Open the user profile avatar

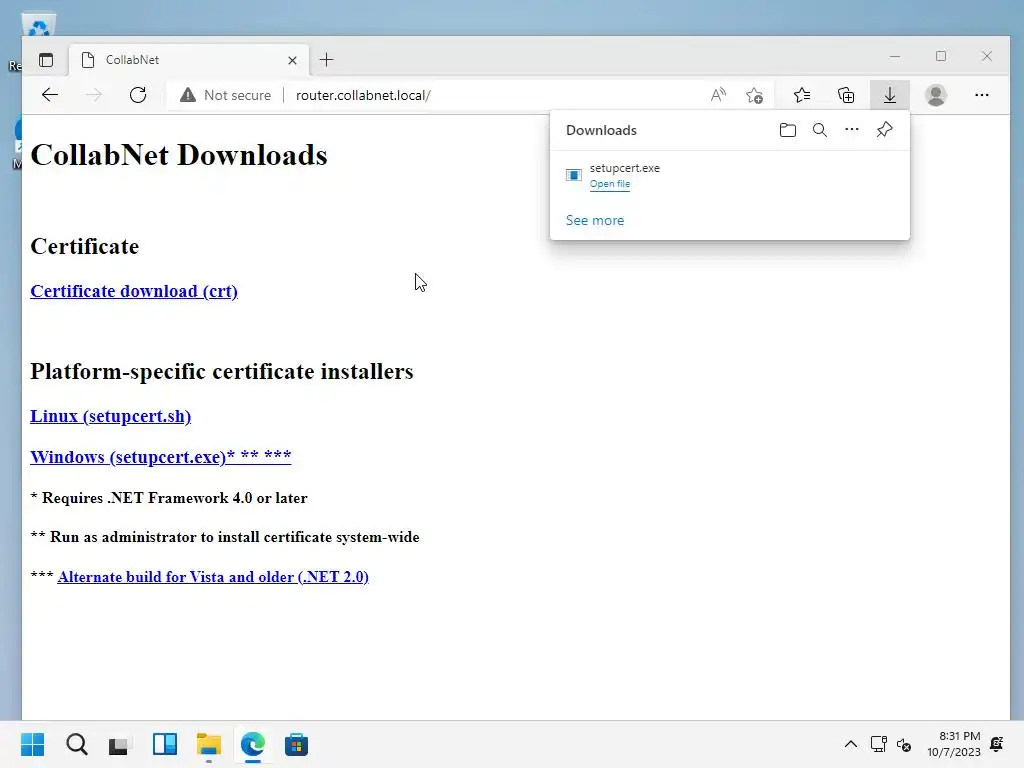pyautogui.click(x=936, y=95)
